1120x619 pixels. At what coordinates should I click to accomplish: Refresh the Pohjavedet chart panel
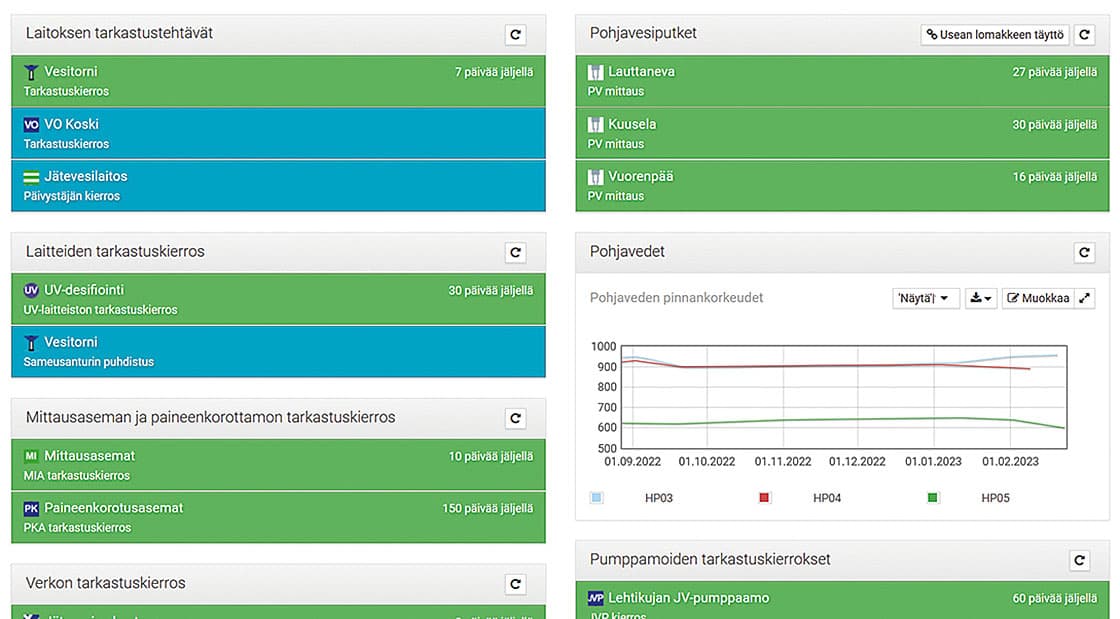1084,252
